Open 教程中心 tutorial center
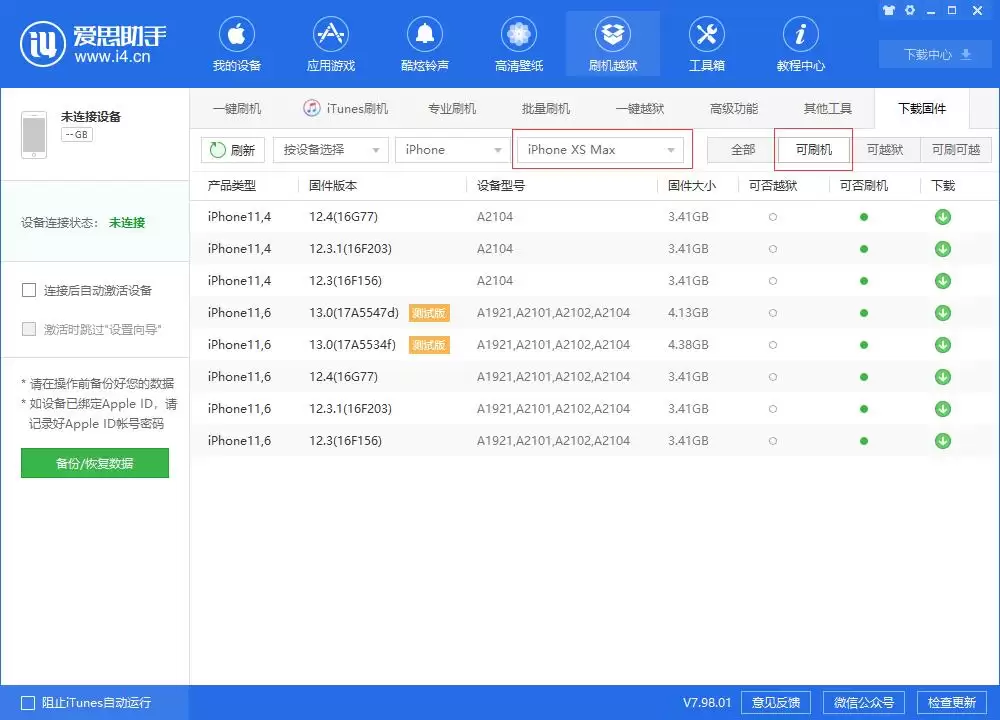The width and height of the screenshot is (1000, 720). coord(800,45)
